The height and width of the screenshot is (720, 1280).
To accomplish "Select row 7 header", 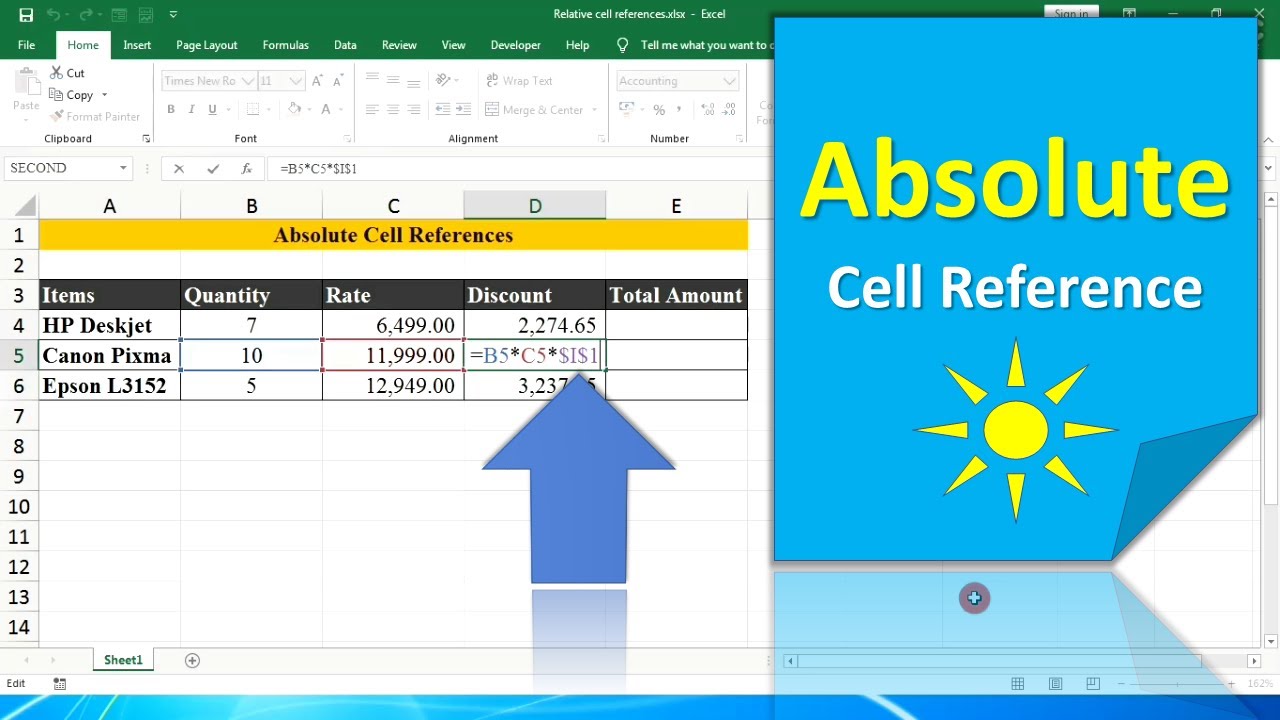I will tap(19, 416).
